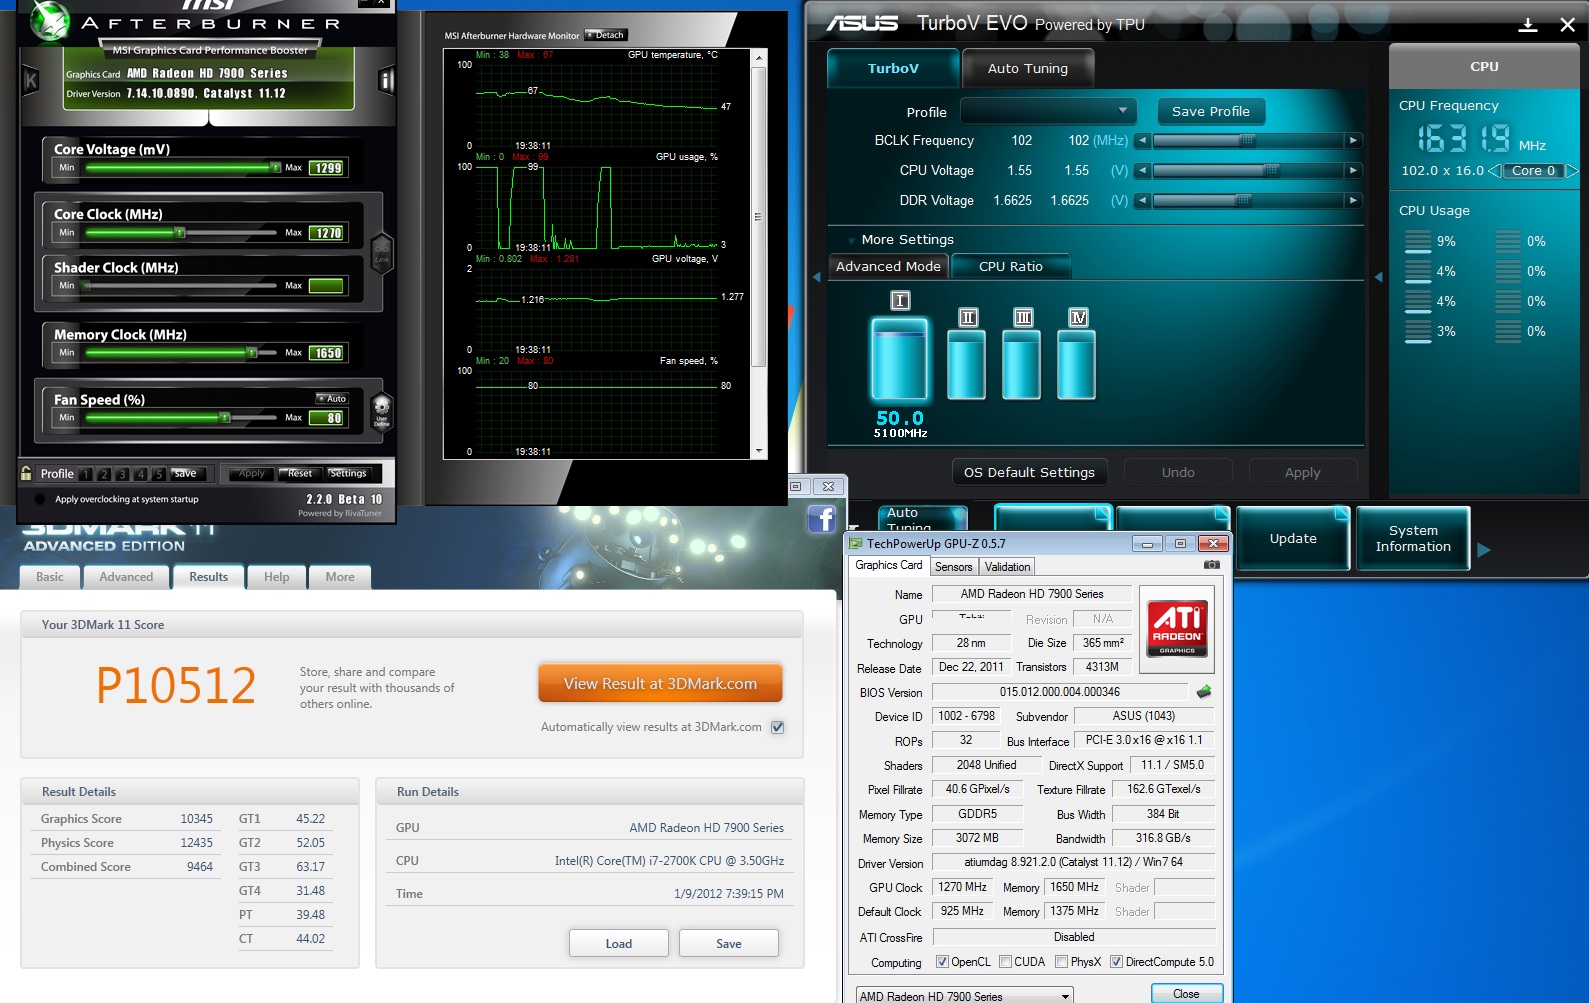Switch to the Auto Tuning tab
Viewport: 1589px width, 1003px height.
click(x=1027, y=68)
